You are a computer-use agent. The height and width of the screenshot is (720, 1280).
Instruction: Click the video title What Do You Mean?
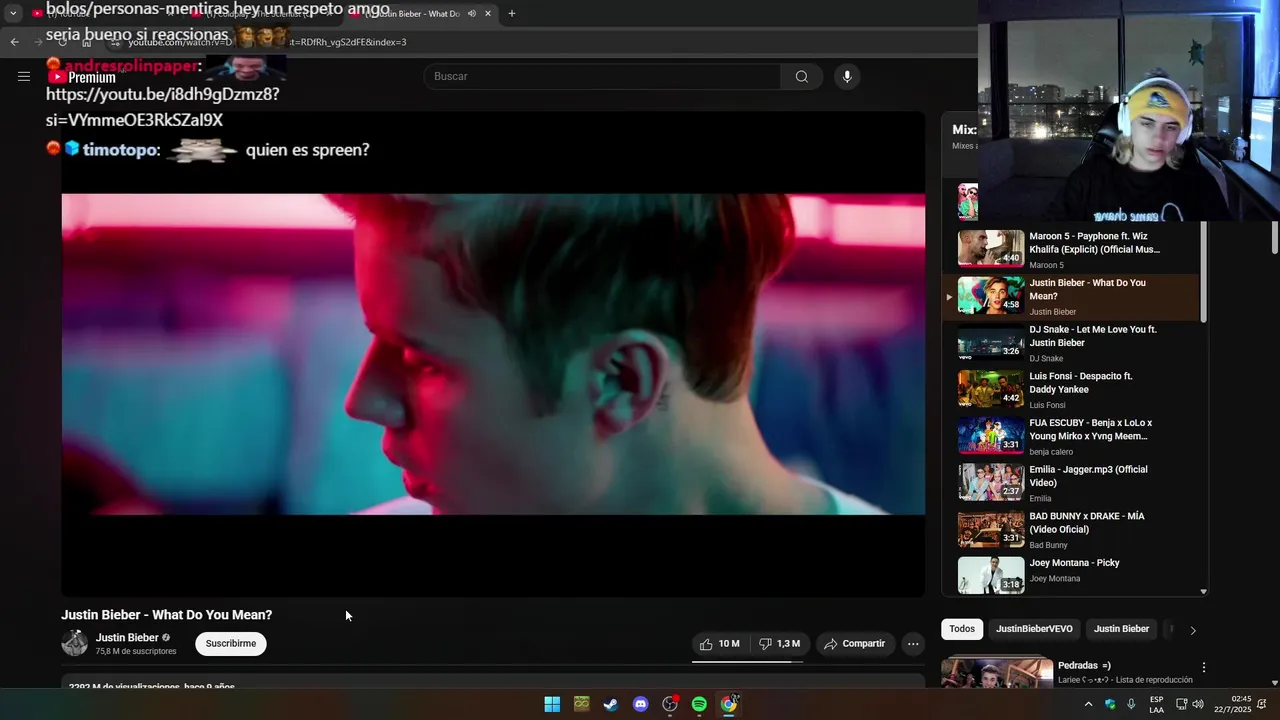(167, 615)
